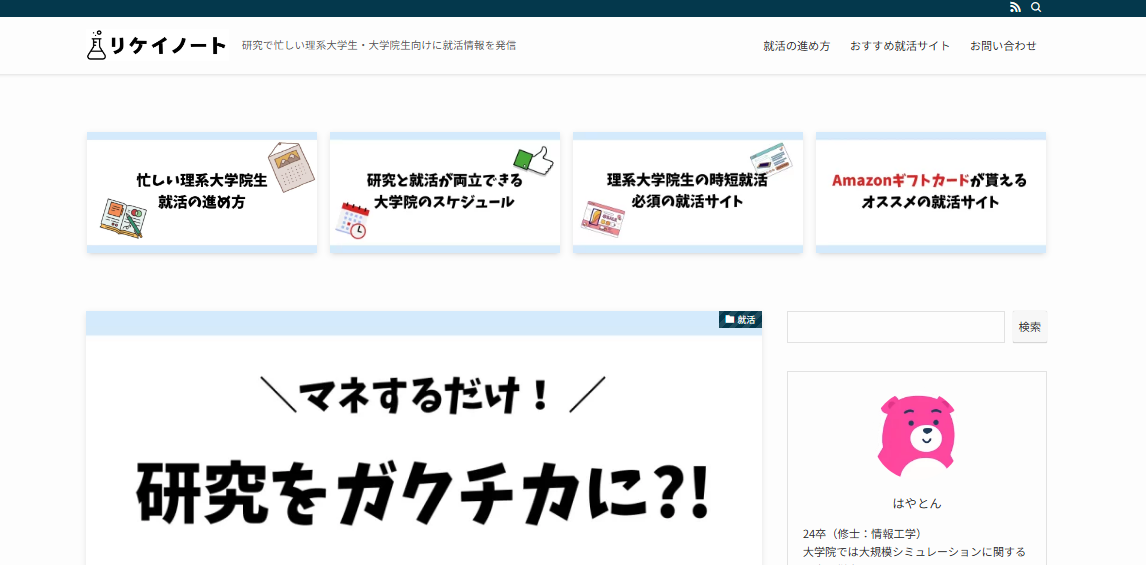Image resolution: width=1146 pixels, height=565 pixels.
Task: Click the 検索 button
Action: point(1029,327)
